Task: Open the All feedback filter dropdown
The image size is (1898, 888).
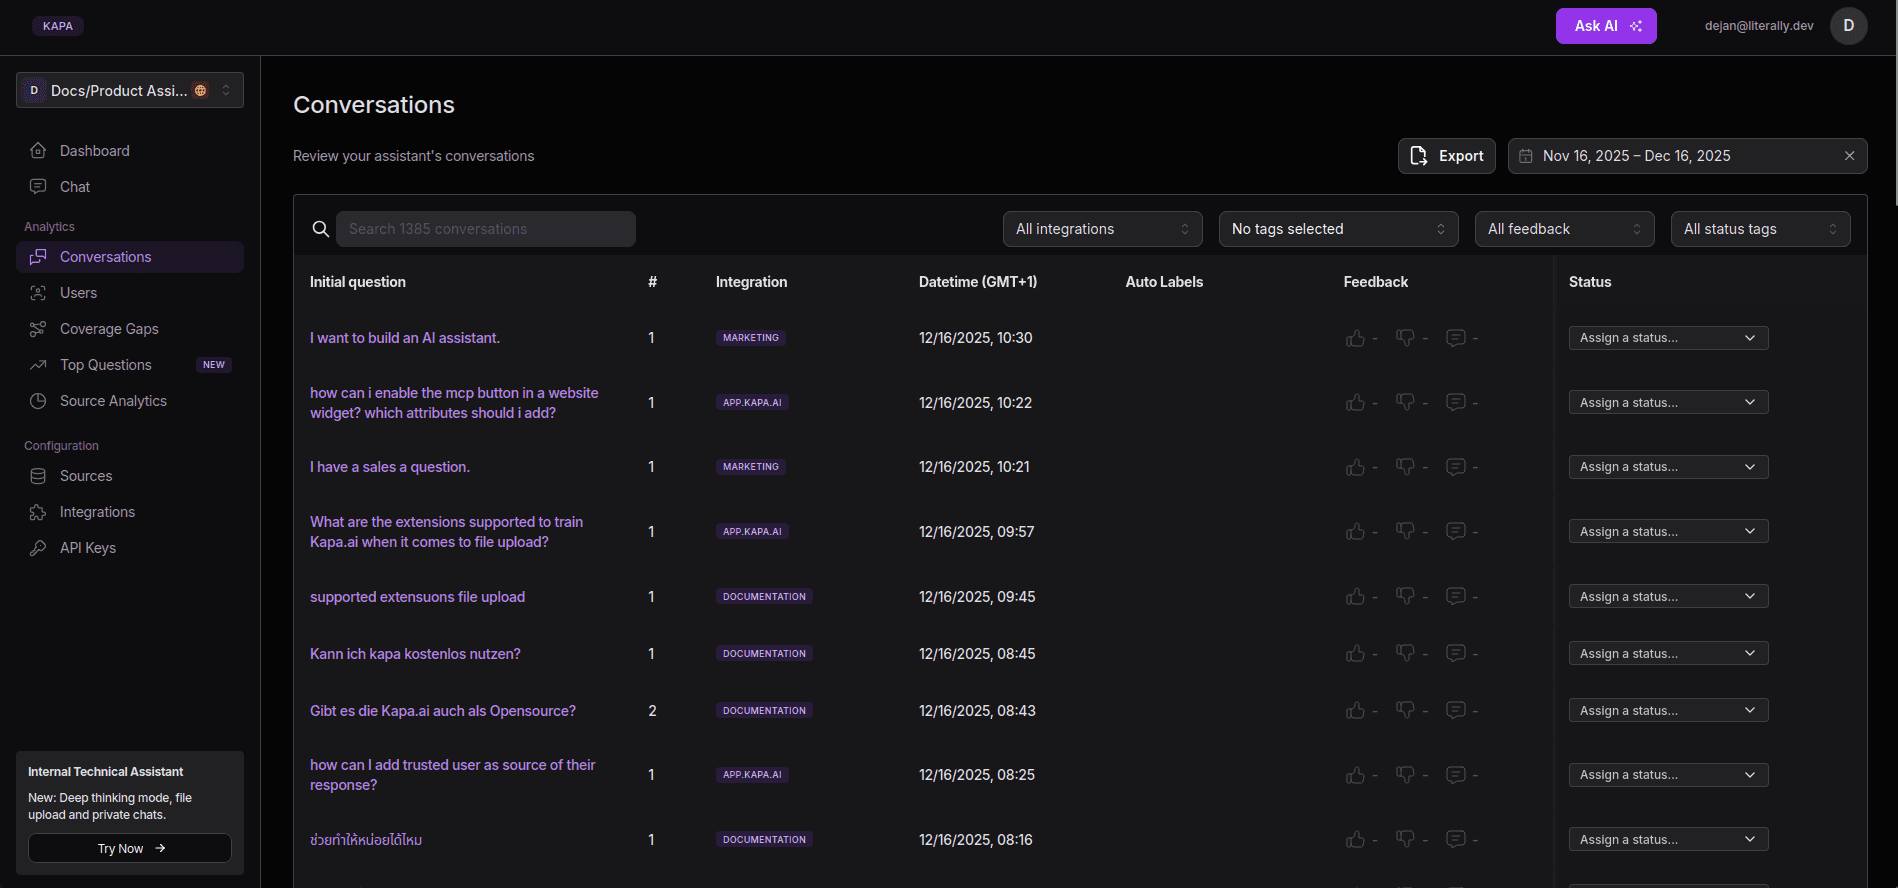Action: 1565,229
